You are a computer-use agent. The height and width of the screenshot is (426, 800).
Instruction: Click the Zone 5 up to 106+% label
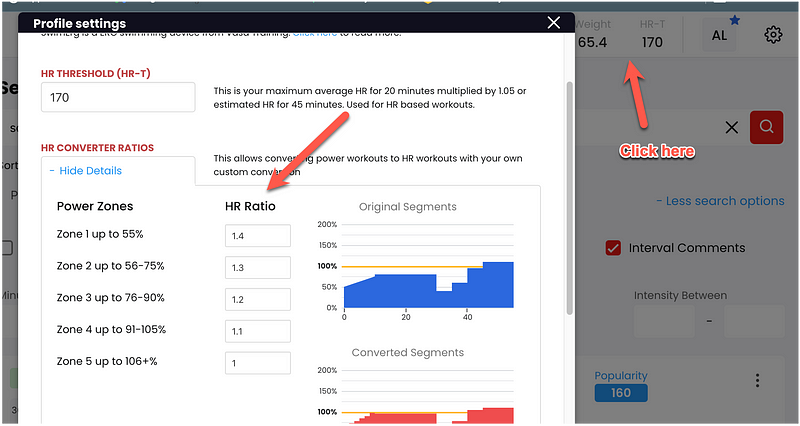[x=107, y=361]
